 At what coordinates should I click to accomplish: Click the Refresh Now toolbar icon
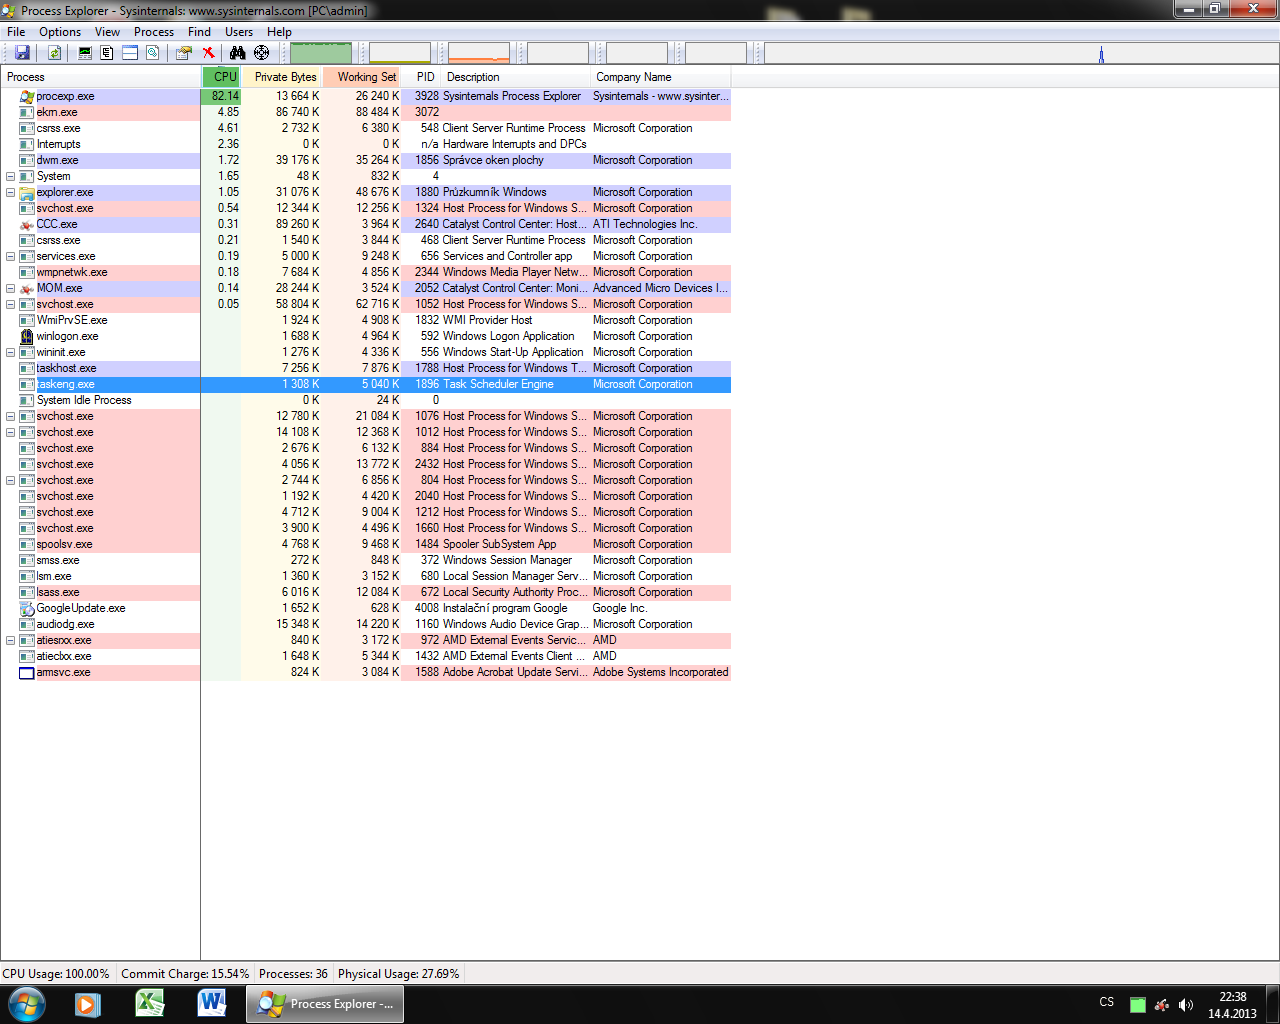pos(55,53)
